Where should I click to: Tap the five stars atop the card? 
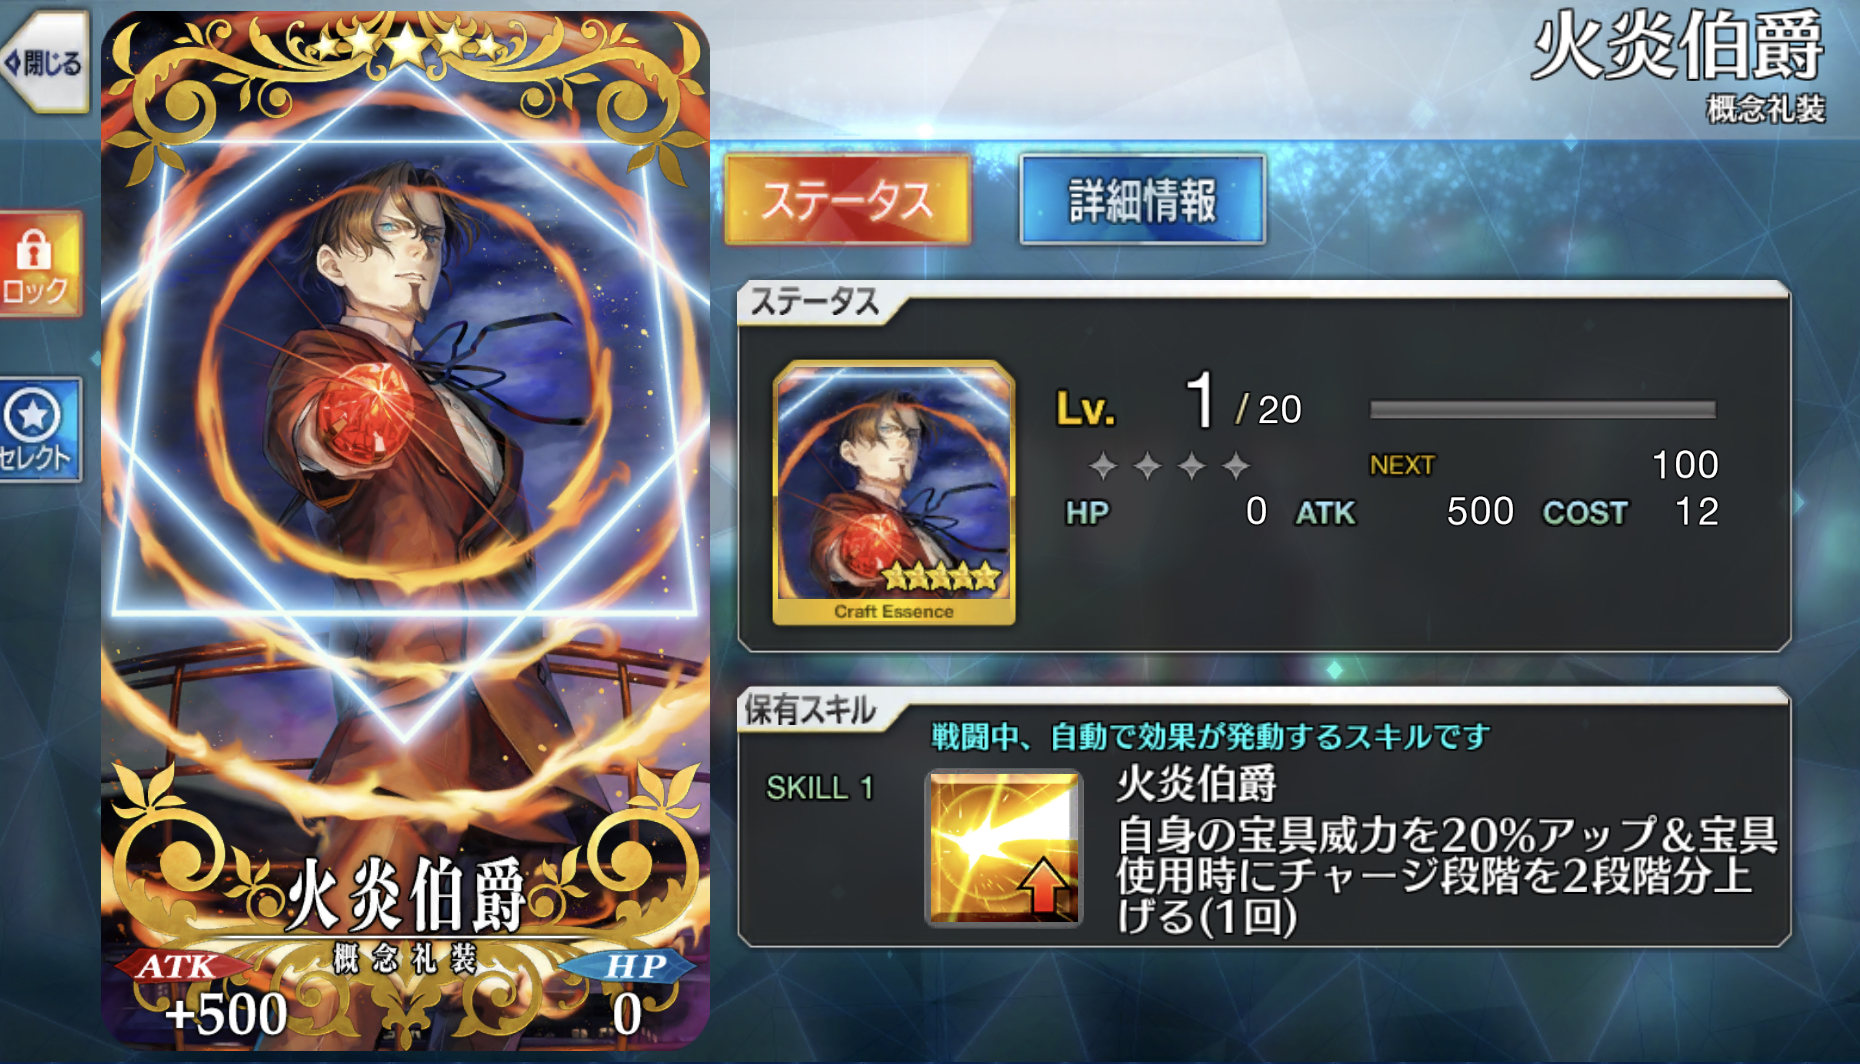[x=405, y=44]
